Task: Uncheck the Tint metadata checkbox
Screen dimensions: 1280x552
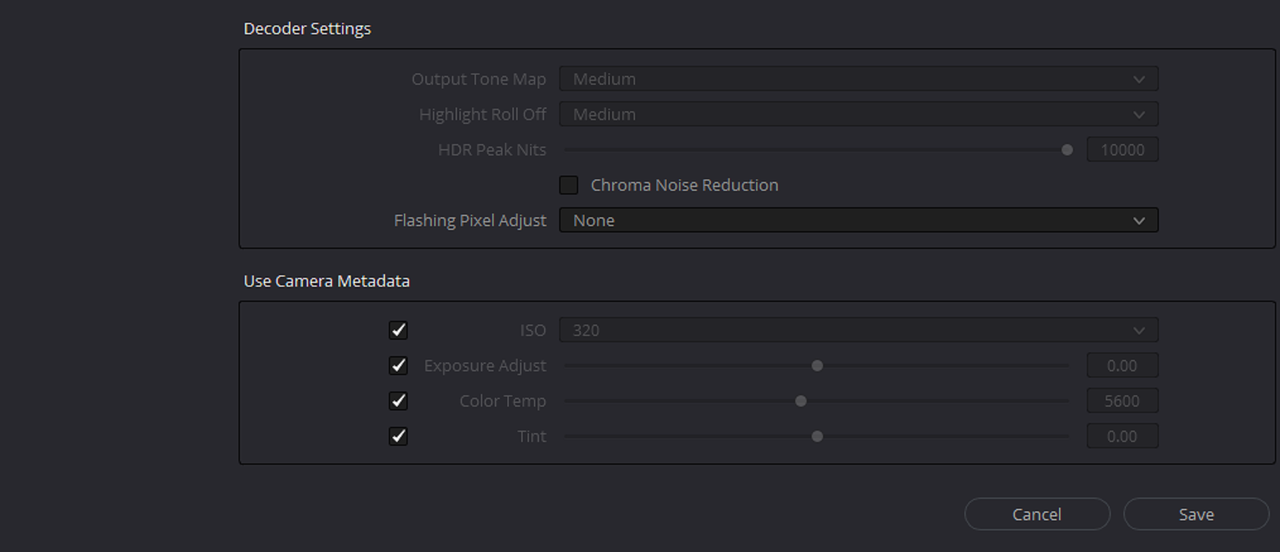Action: coord(398,436)
